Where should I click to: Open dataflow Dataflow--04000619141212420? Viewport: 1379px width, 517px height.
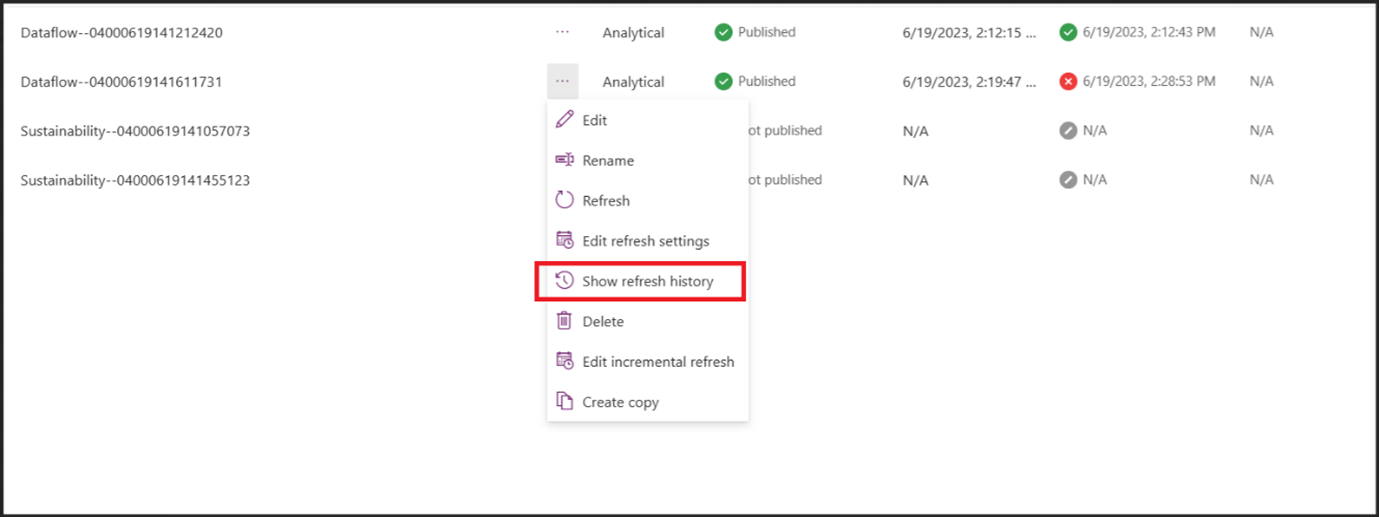click(121, 32)
